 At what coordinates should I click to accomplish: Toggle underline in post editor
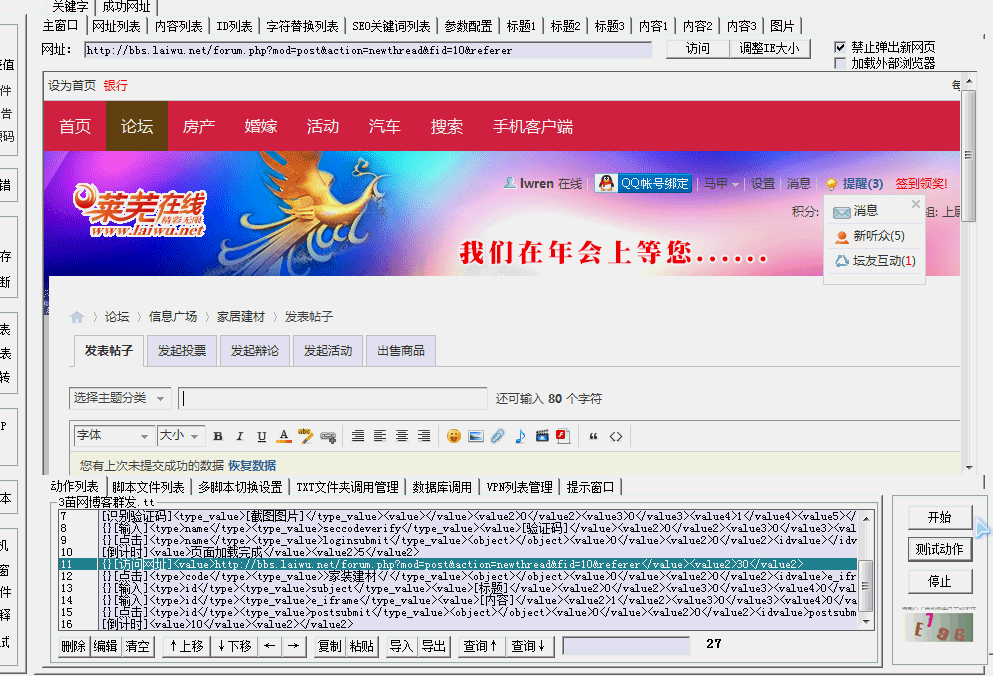tap(262, 436)
